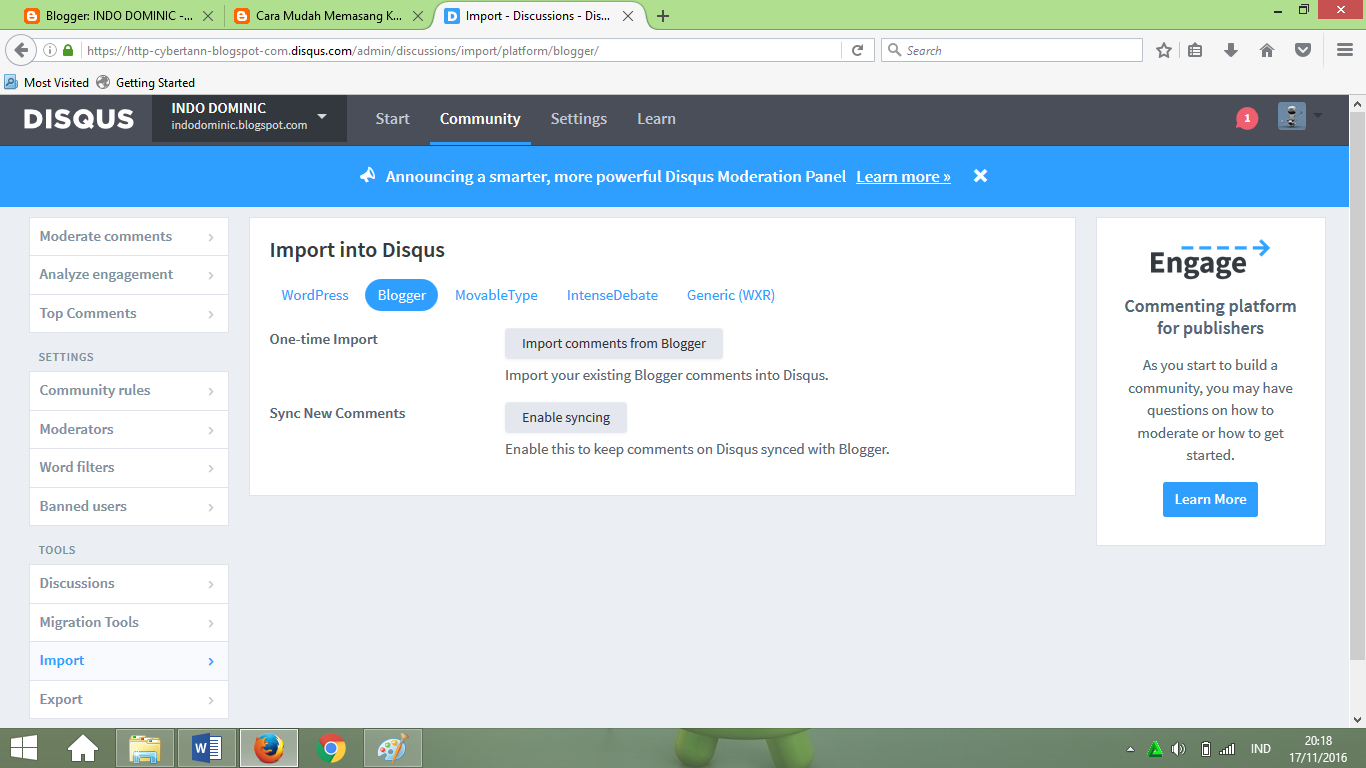Screen dimensions: 1366x768
Task: Go to the Settings nav tab
Action: [x=579, y=119]
